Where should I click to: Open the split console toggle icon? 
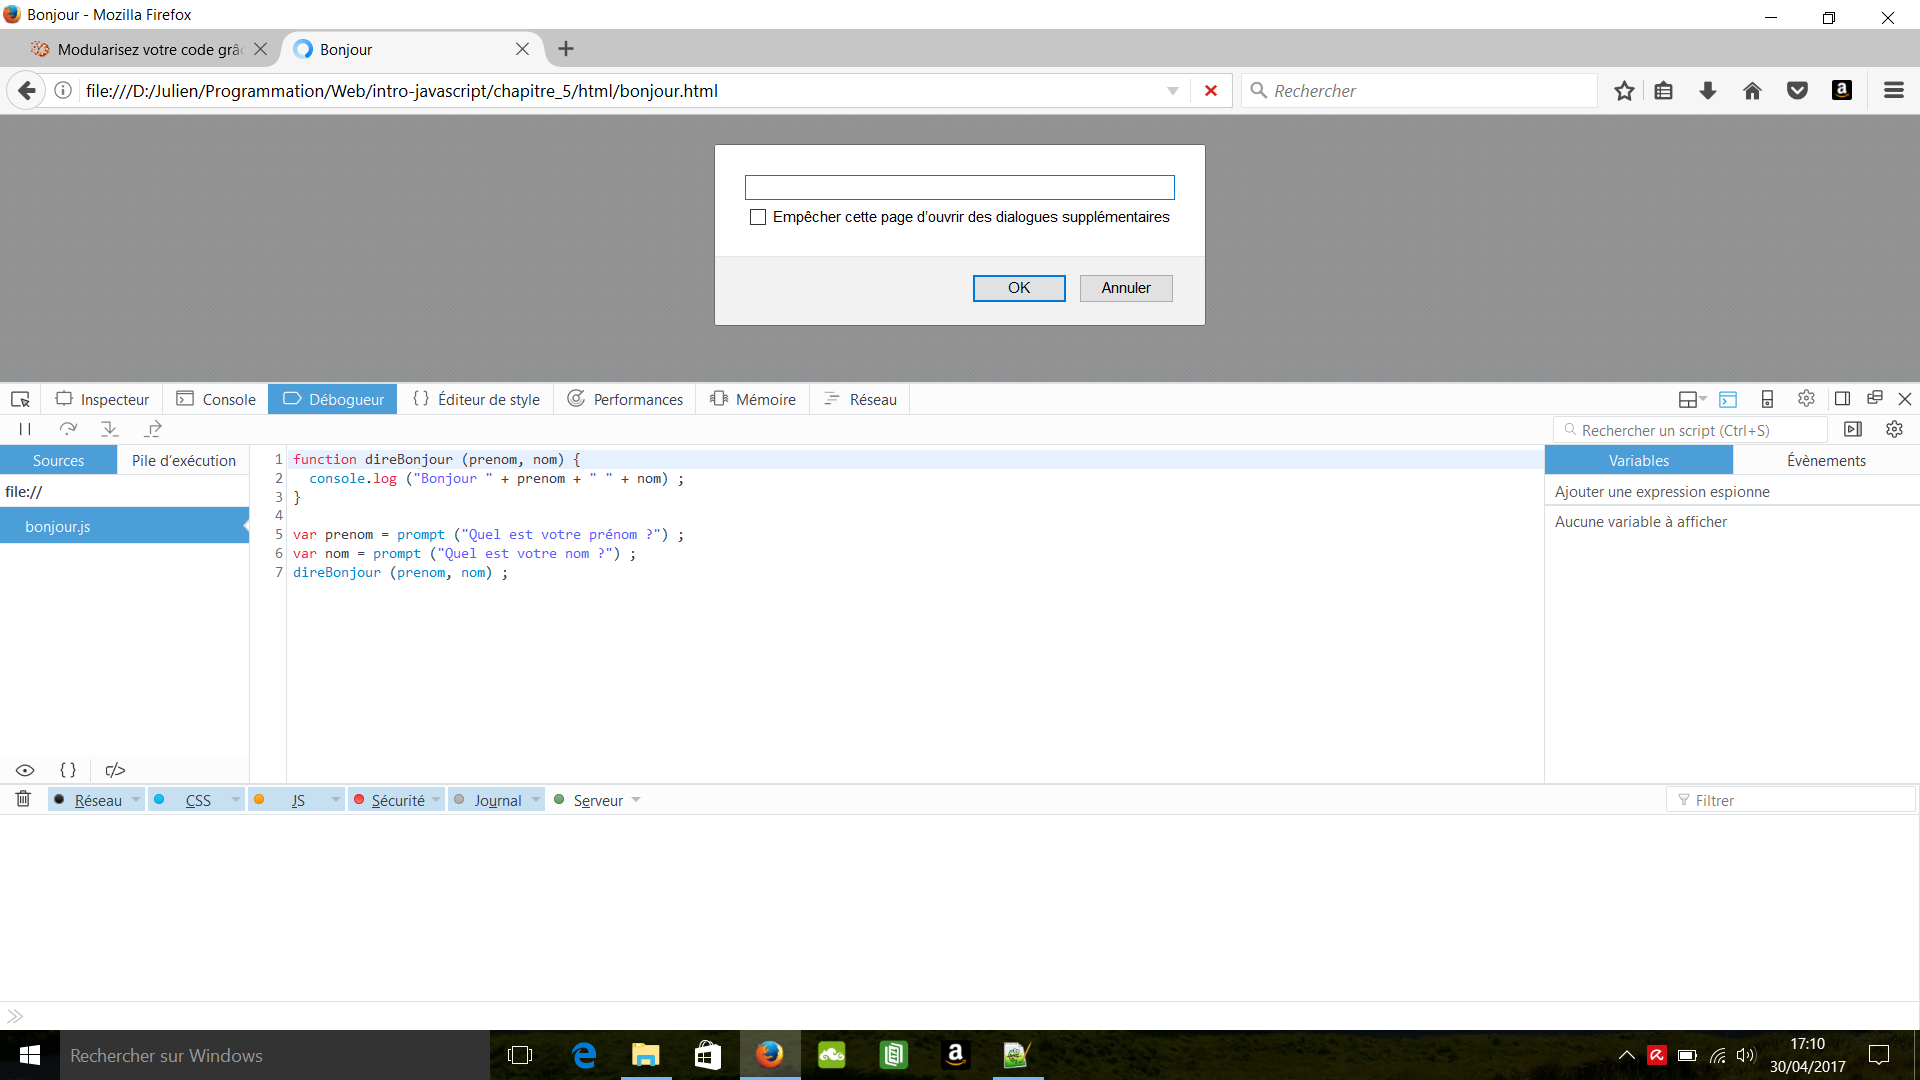(x=1729, y=398)
